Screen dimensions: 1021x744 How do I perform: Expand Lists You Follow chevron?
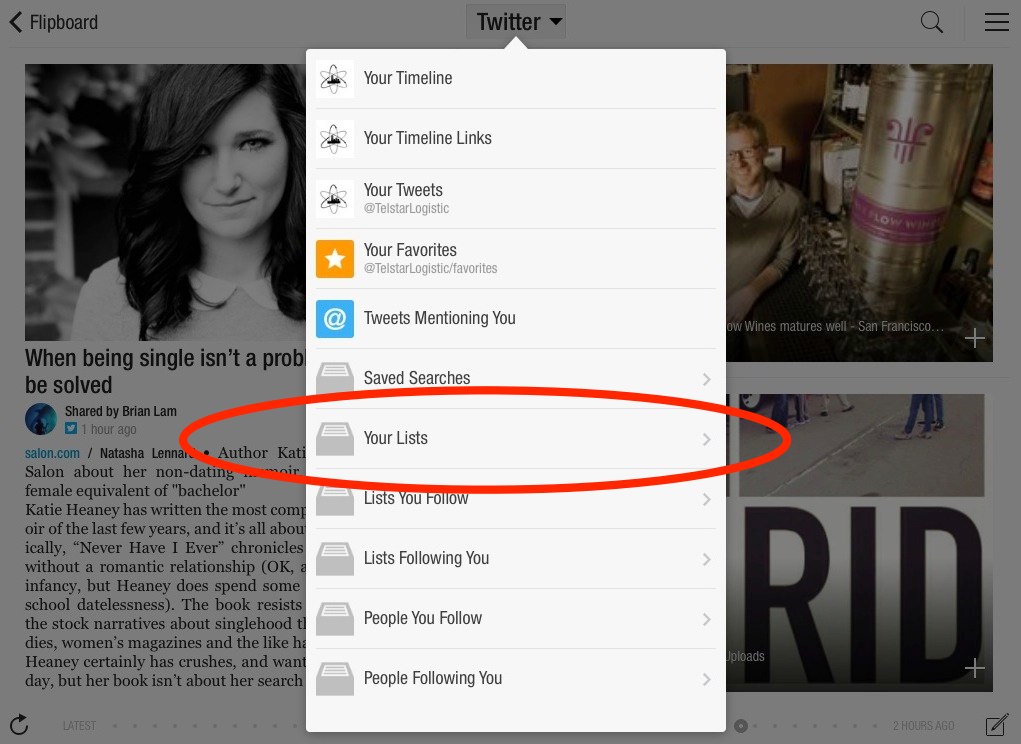(706, 499)
